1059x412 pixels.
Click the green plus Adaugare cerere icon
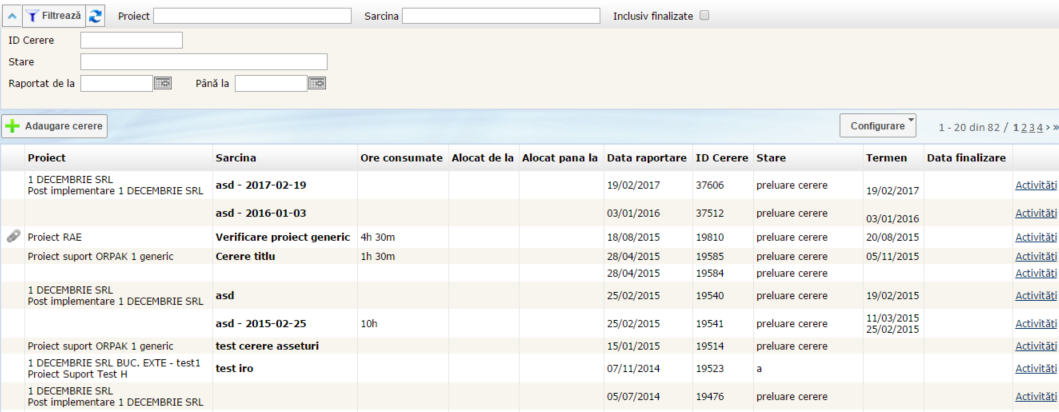(x=12, y=127)
